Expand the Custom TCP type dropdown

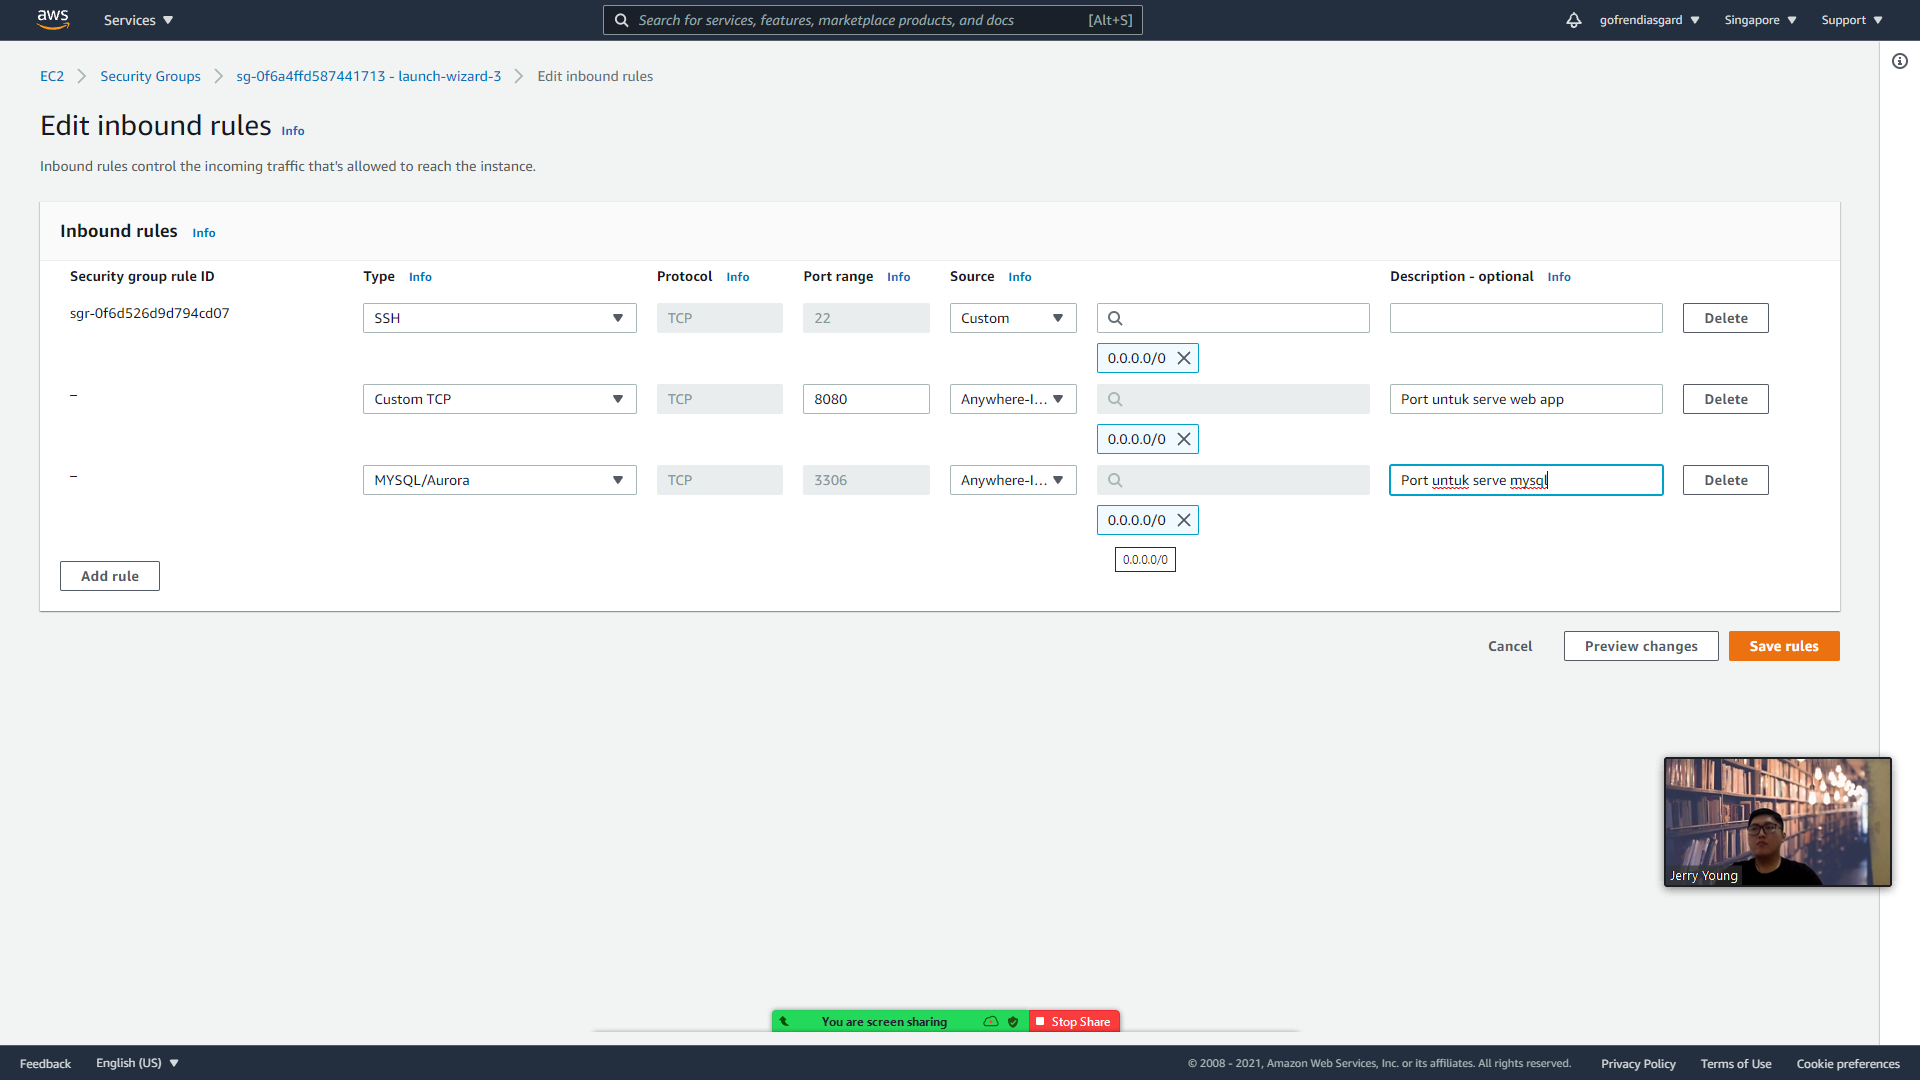coord(499,399)
